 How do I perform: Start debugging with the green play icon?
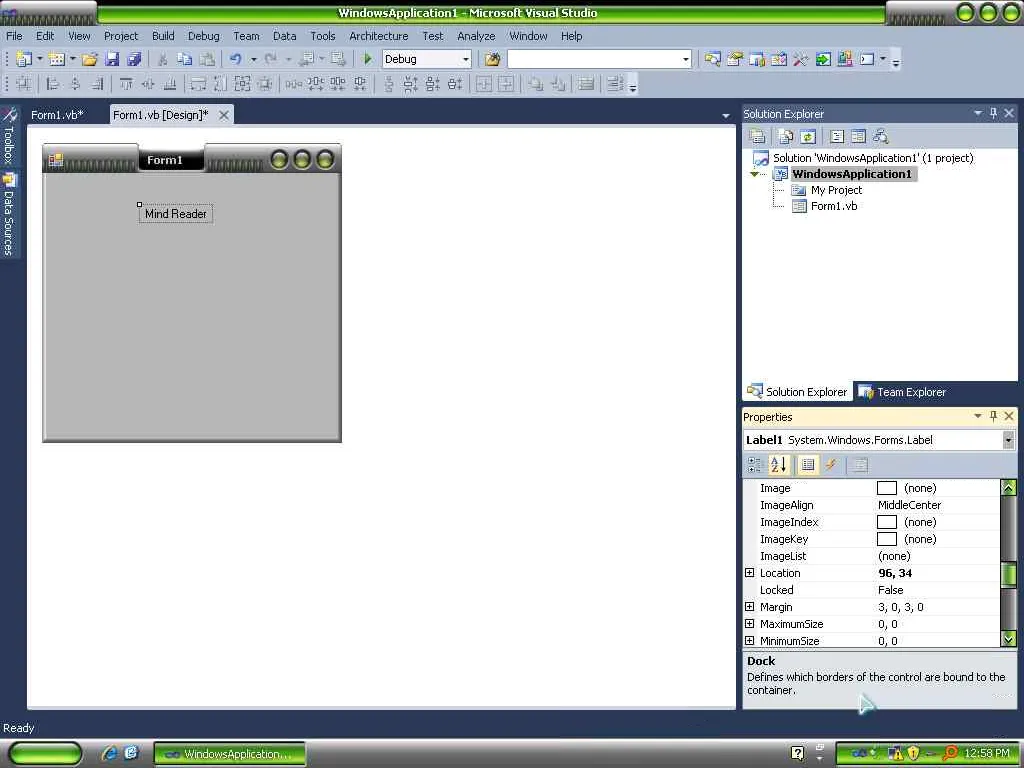368,59
